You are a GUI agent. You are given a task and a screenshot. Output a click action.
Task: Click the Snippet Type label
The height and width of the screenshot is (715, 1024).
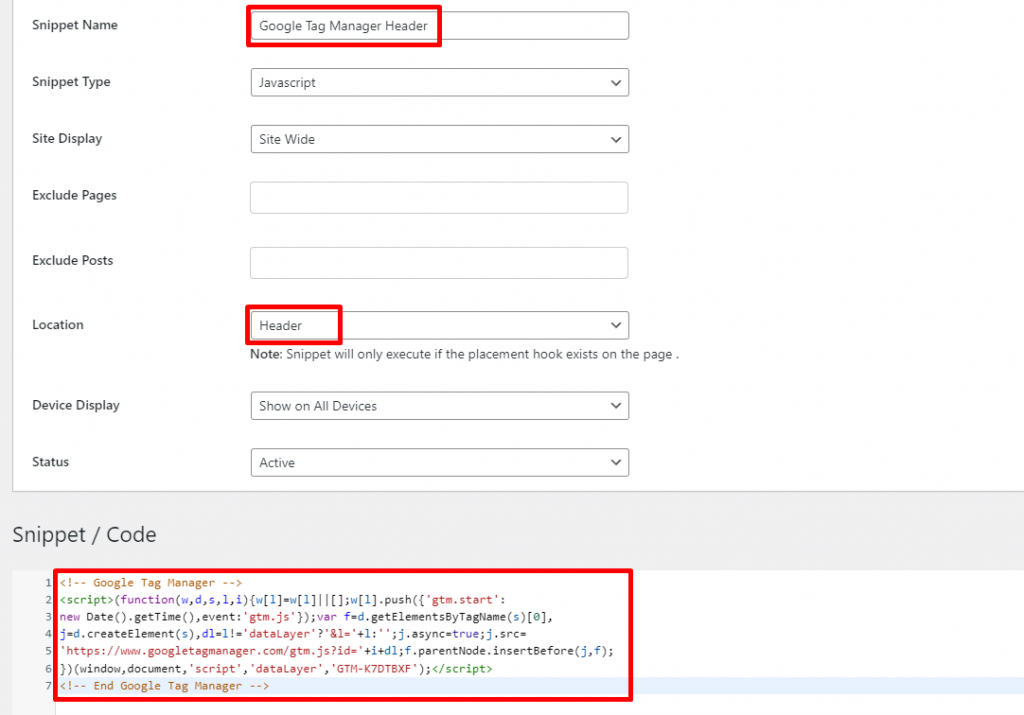71,82
